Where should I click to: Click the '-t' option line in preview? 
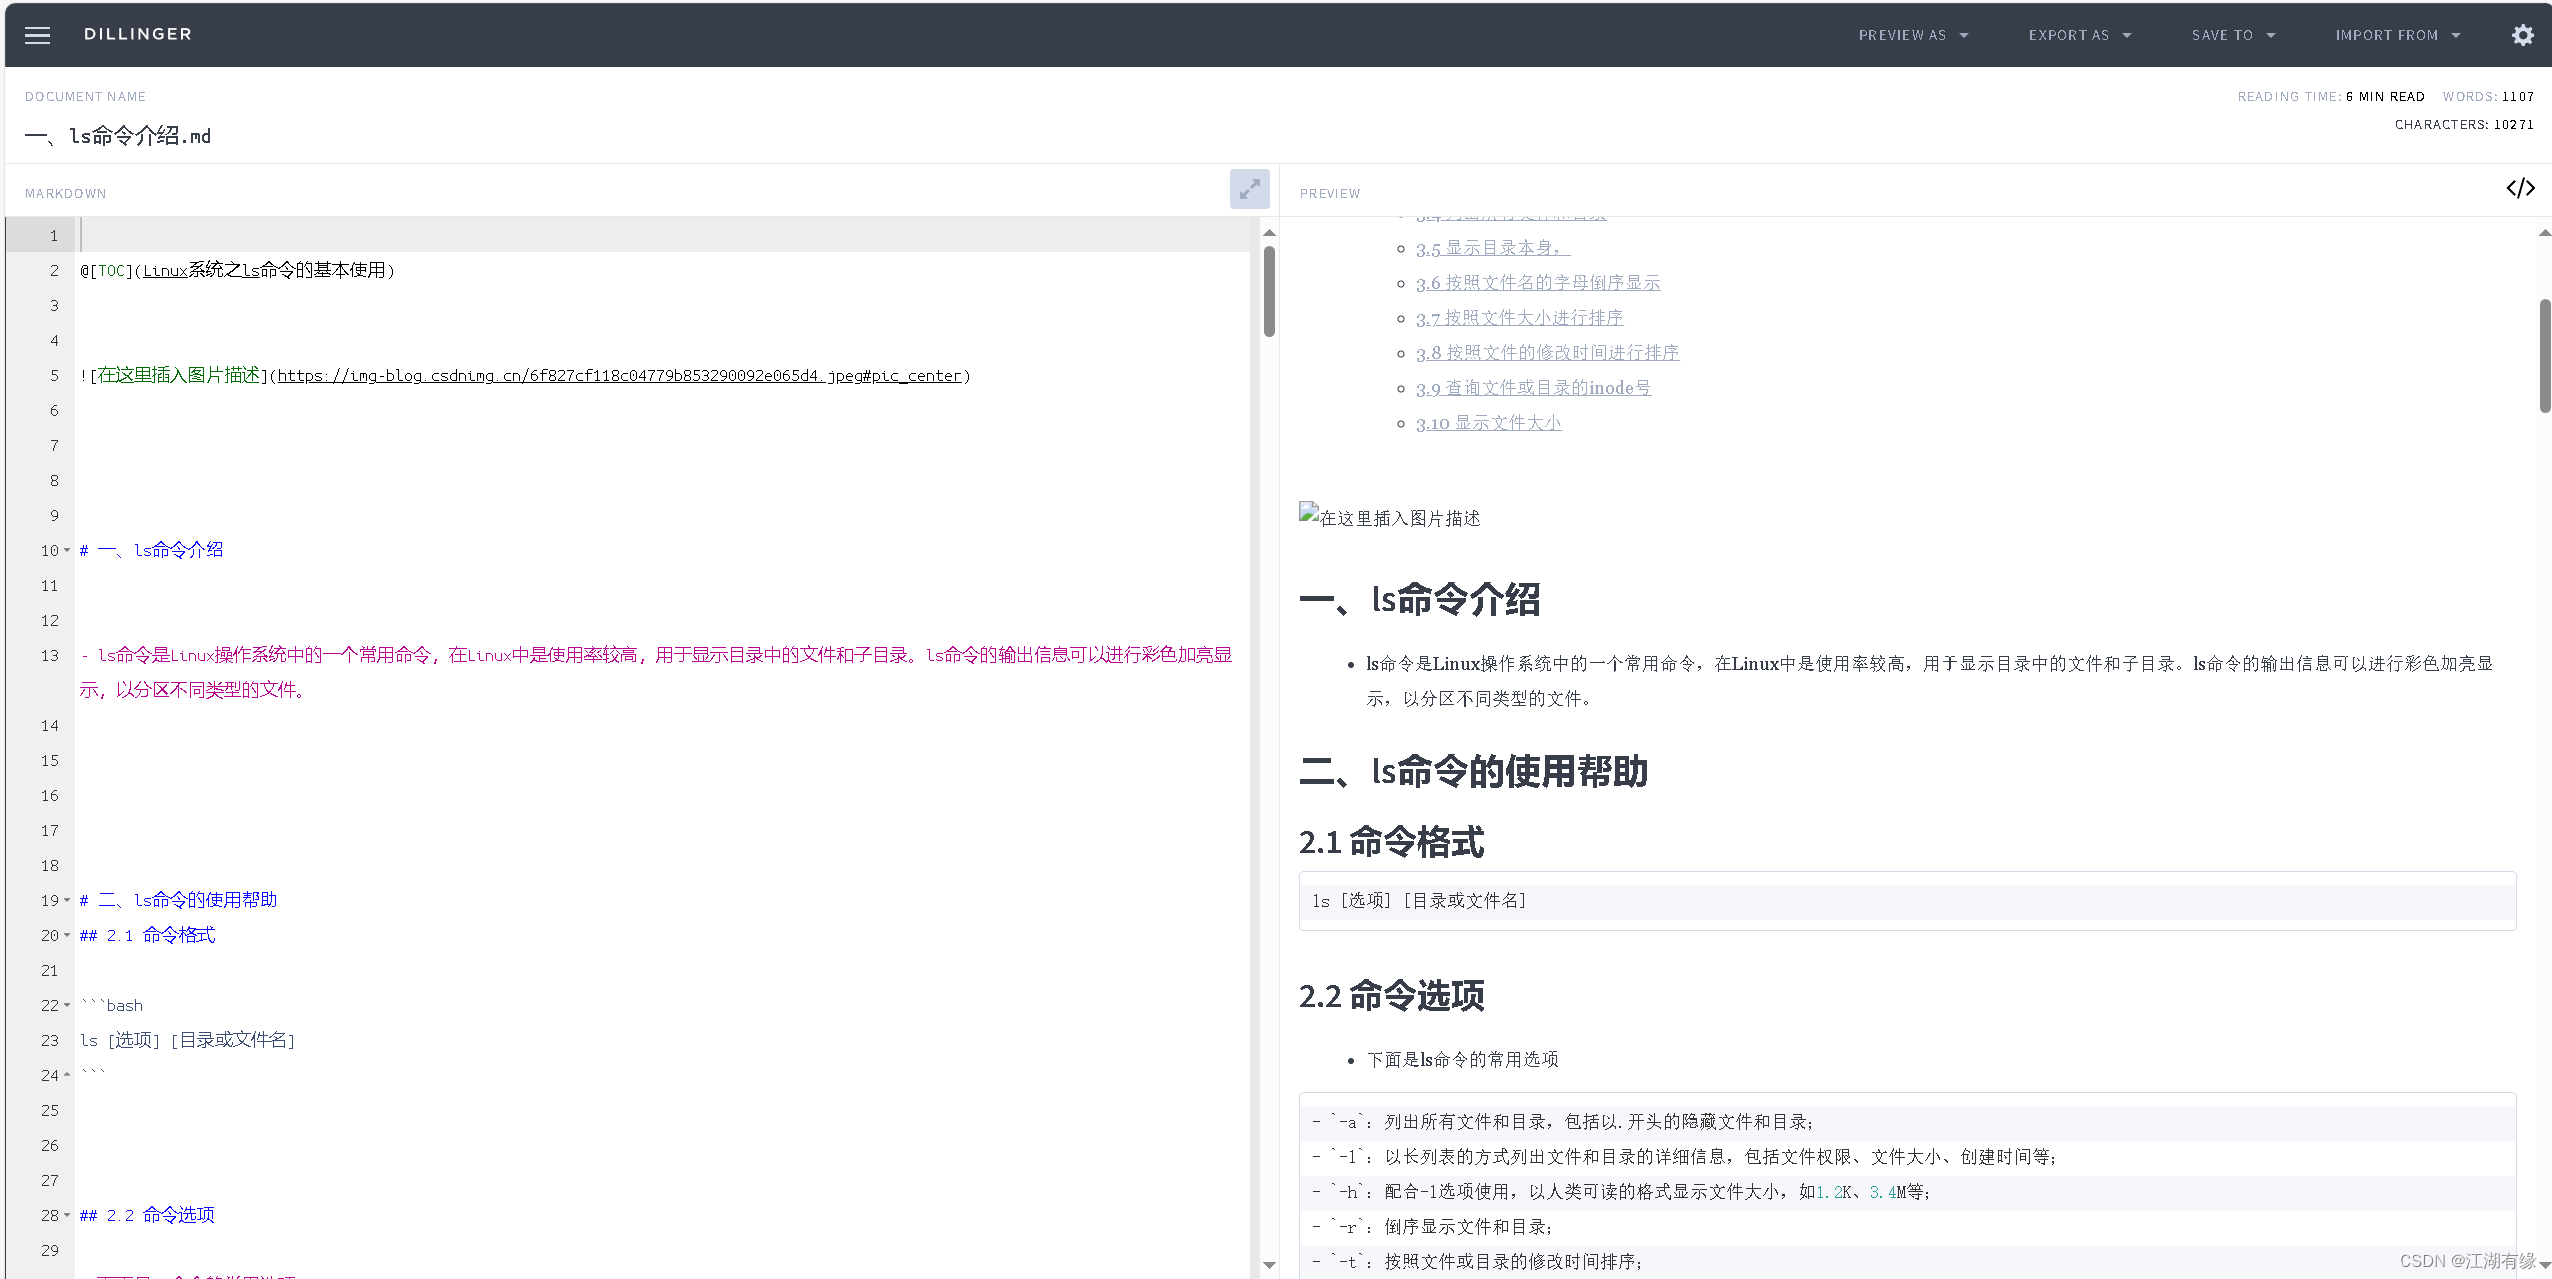tap(1476, 1263)
